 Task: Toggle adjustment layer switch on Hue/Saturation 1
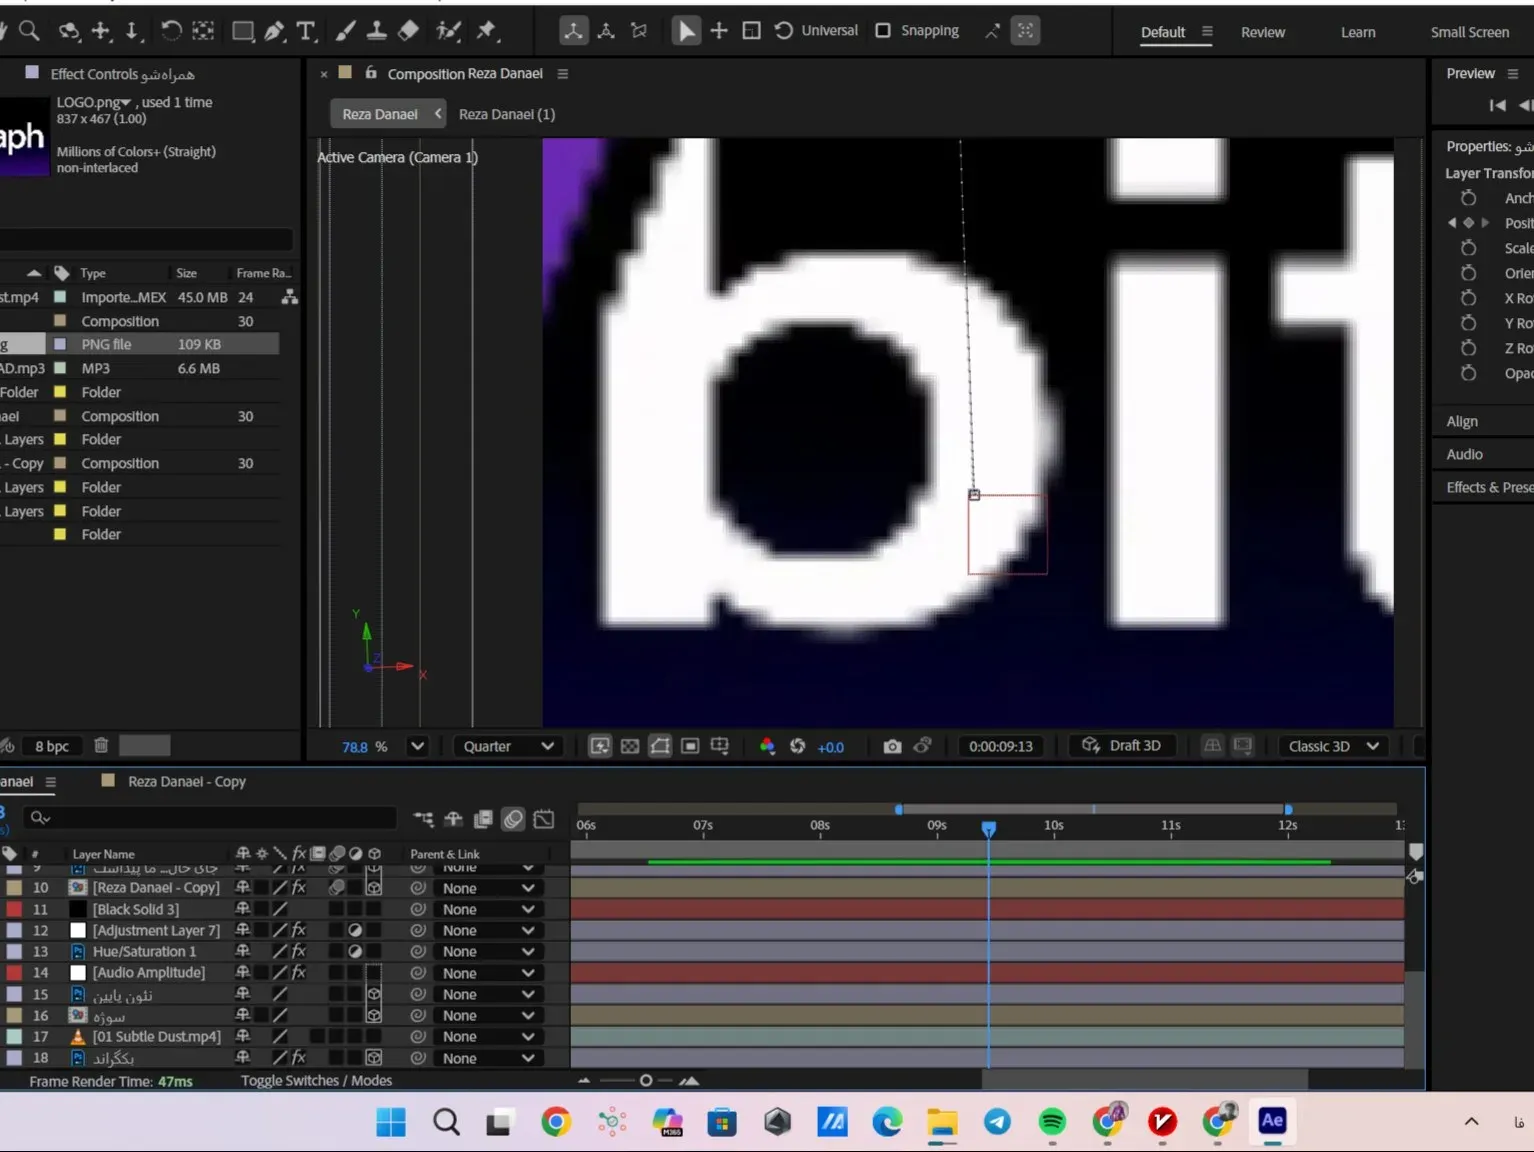355,952
